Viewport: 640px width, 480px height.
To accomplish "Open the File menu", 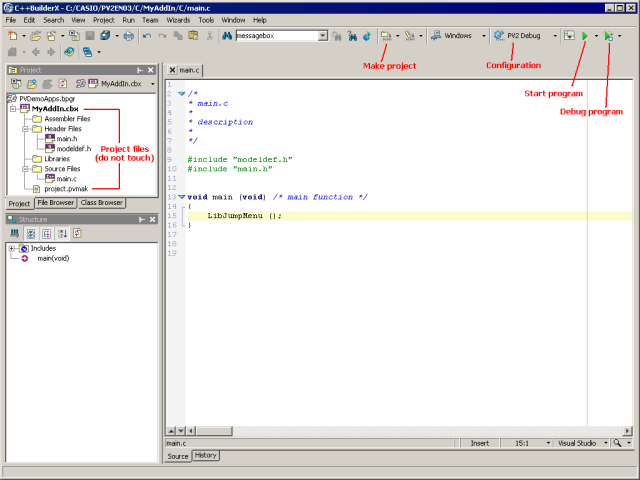I will [11, 20].
